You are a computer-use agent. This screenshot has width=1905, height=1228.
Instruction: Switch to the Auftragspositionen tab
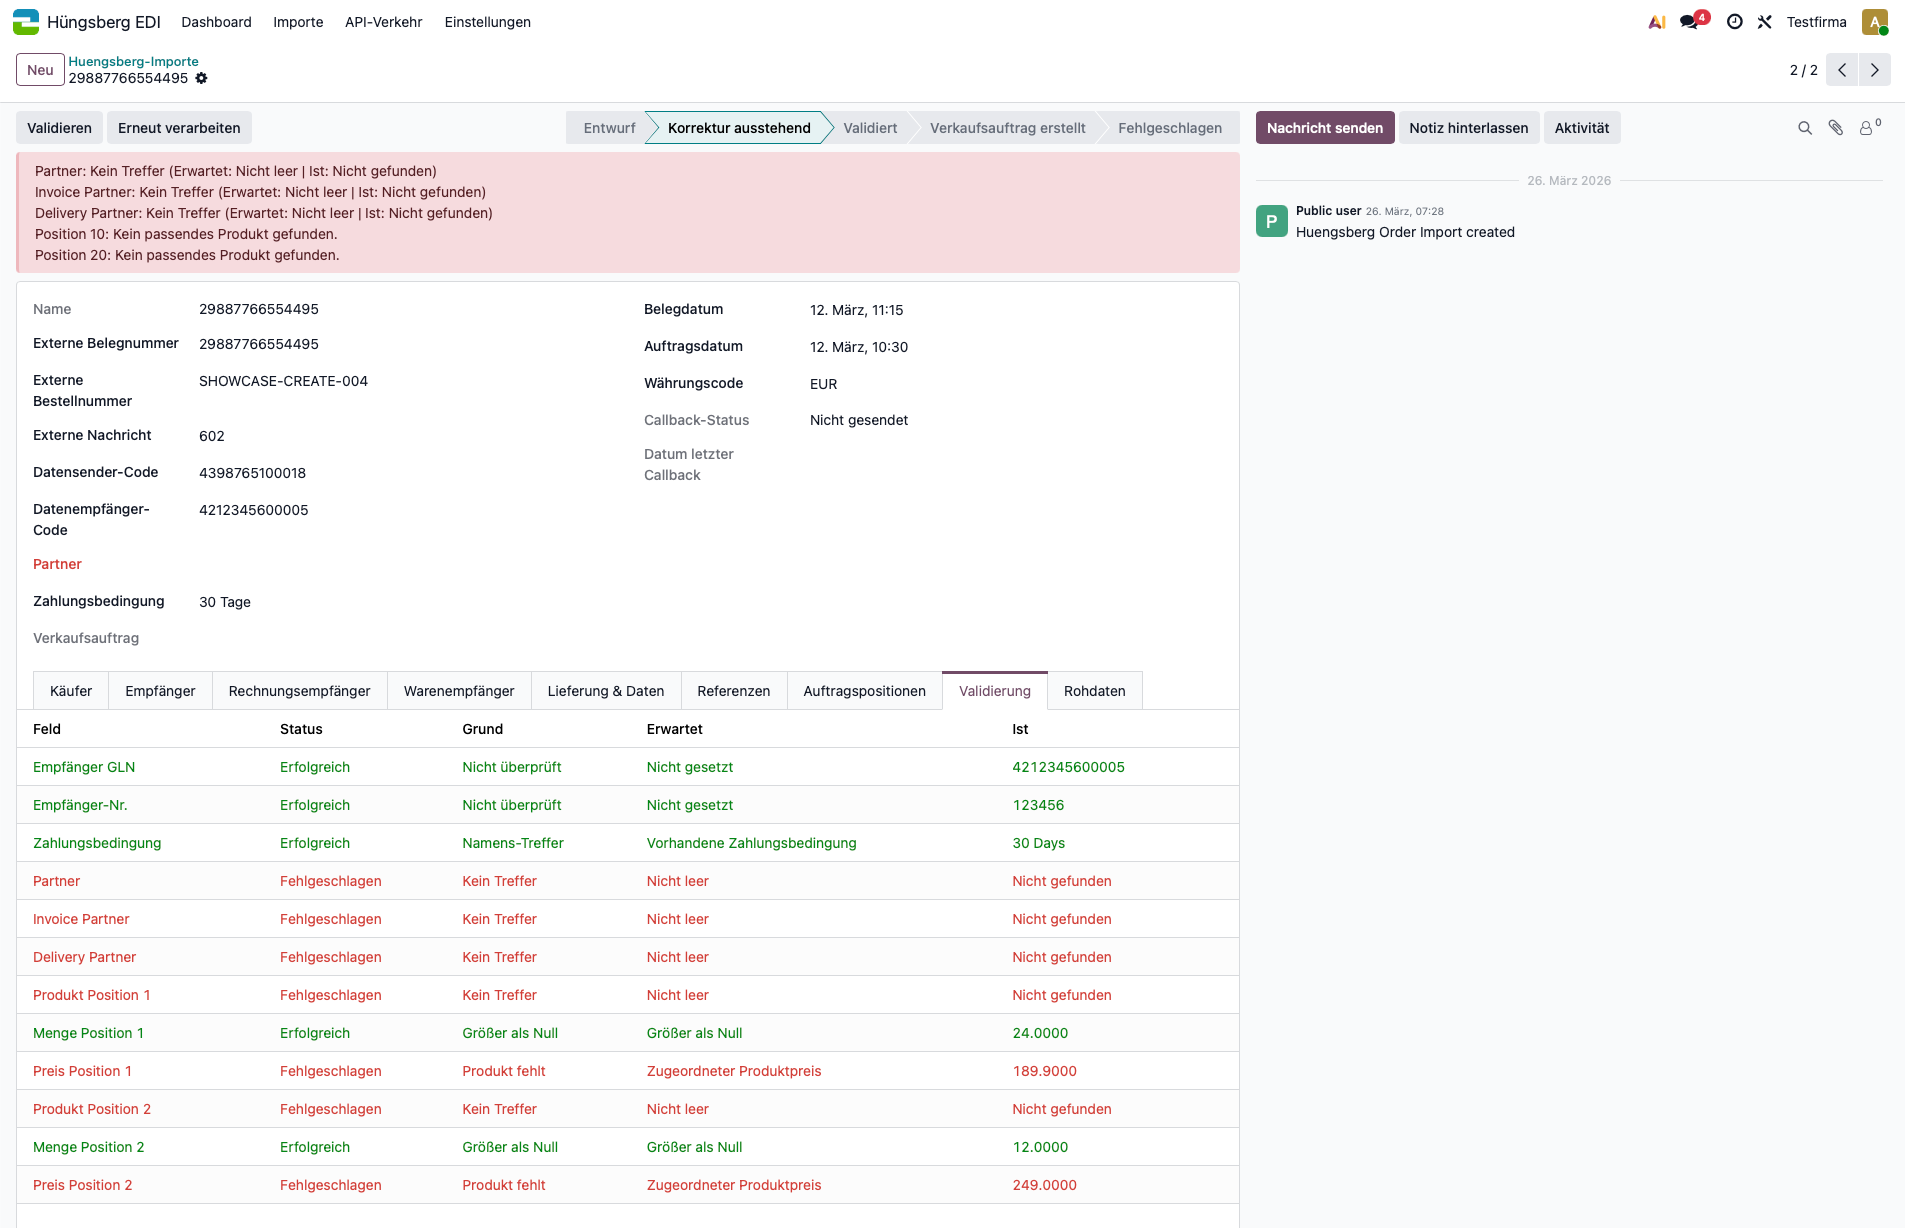click(864, 691)
